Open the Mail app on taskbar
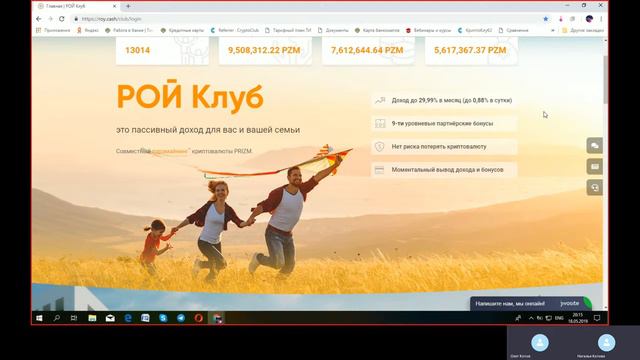This screenshot has height=360, width=640. [110, 318]
